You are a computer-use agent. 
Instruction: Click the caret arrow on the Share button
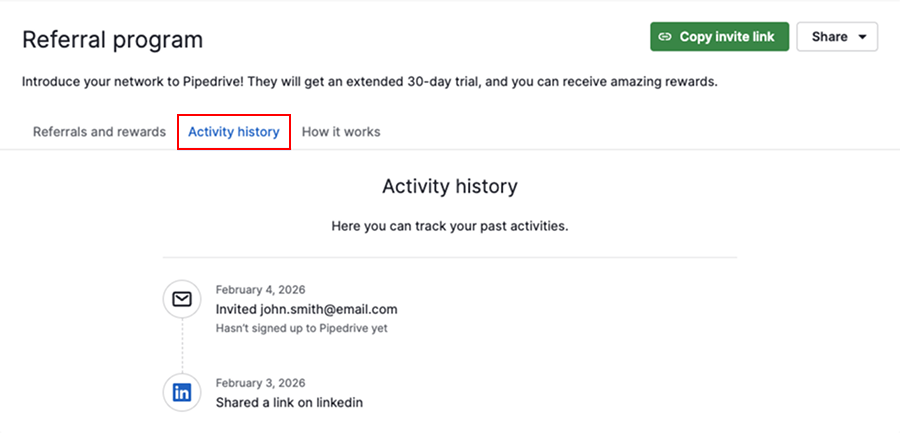tap(861, 37)
